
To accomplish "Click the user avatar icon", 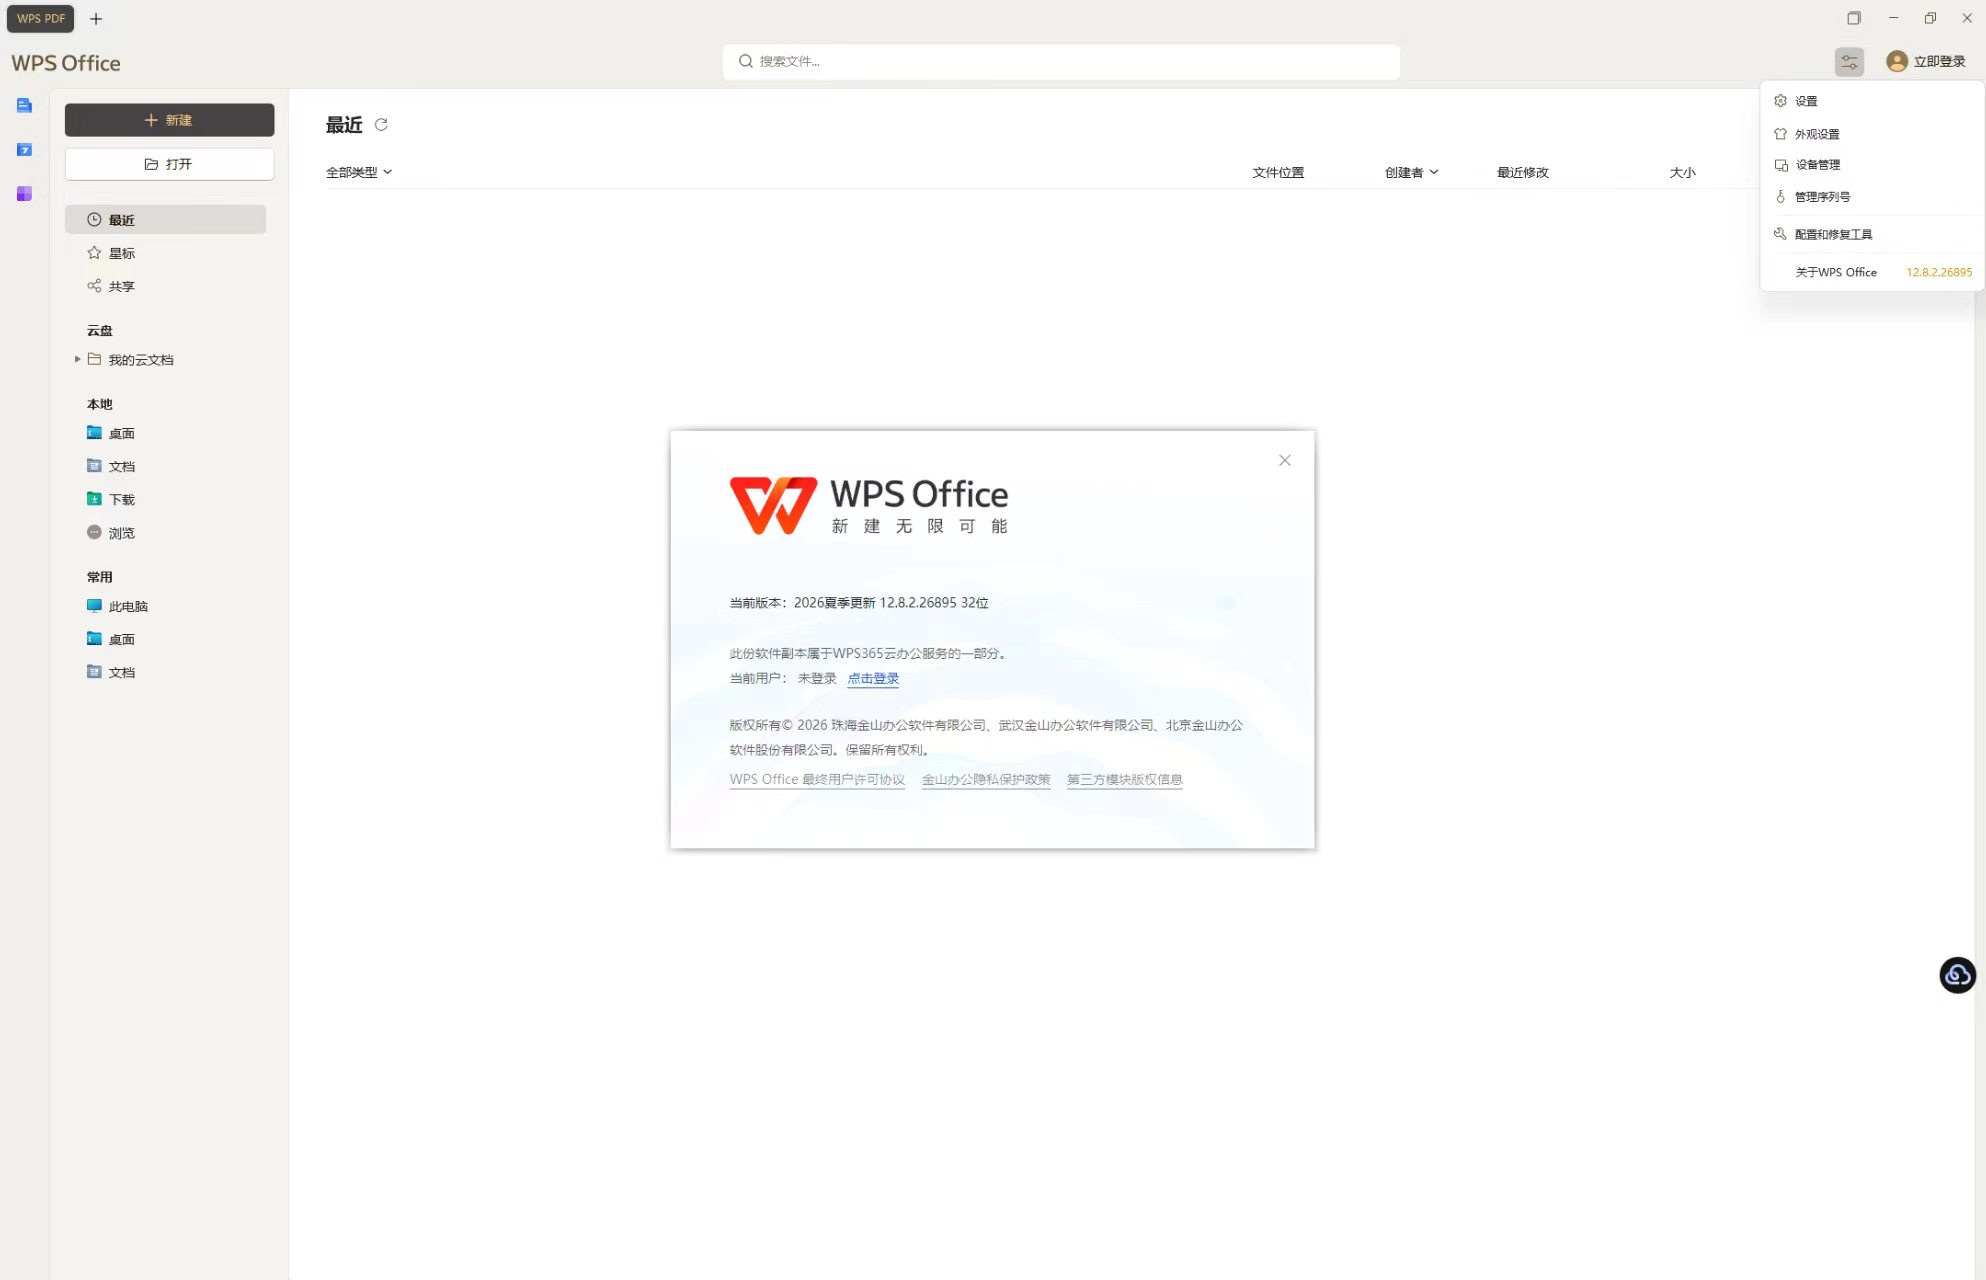I will [1896, 62].
